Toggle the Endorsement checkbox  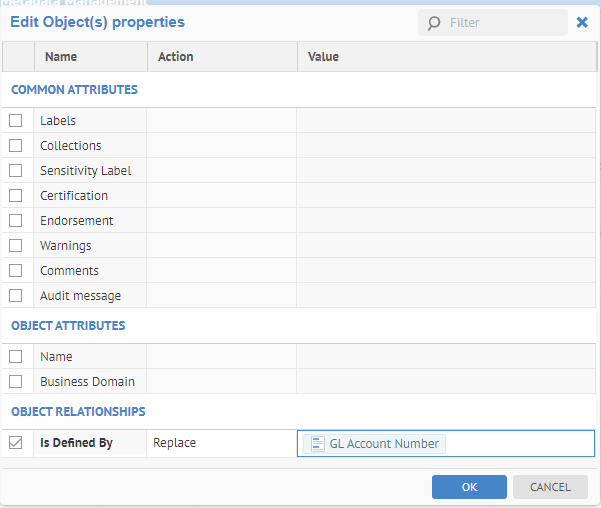point(16,221)
